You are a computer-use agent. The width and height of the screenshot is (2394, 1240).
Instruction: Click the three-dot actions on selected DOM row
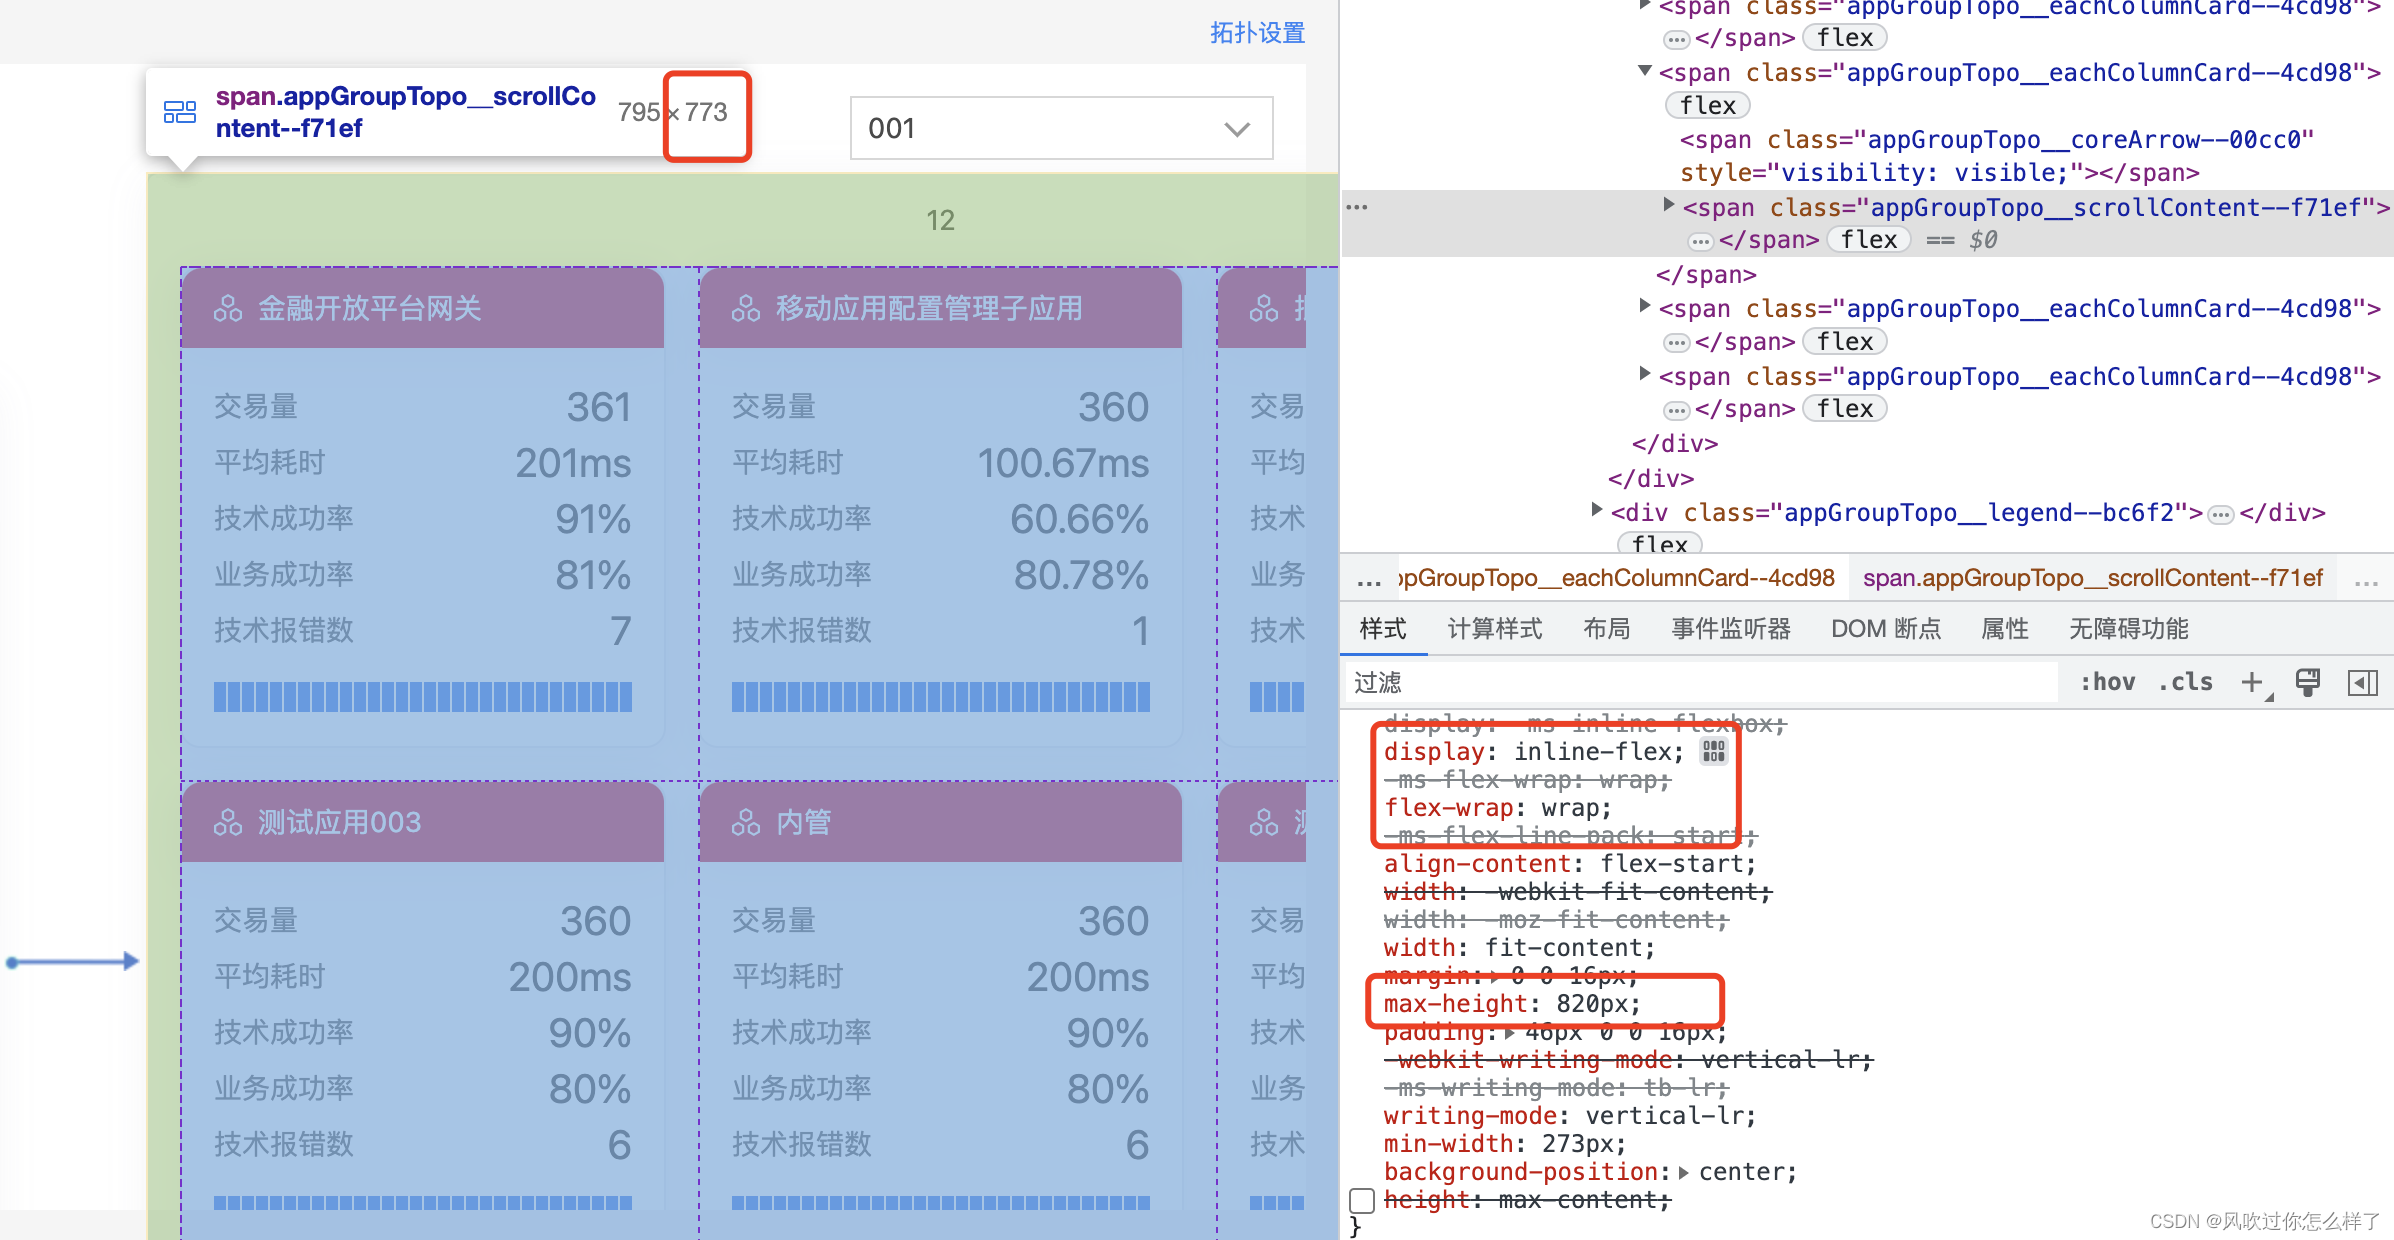[1357, 207]
